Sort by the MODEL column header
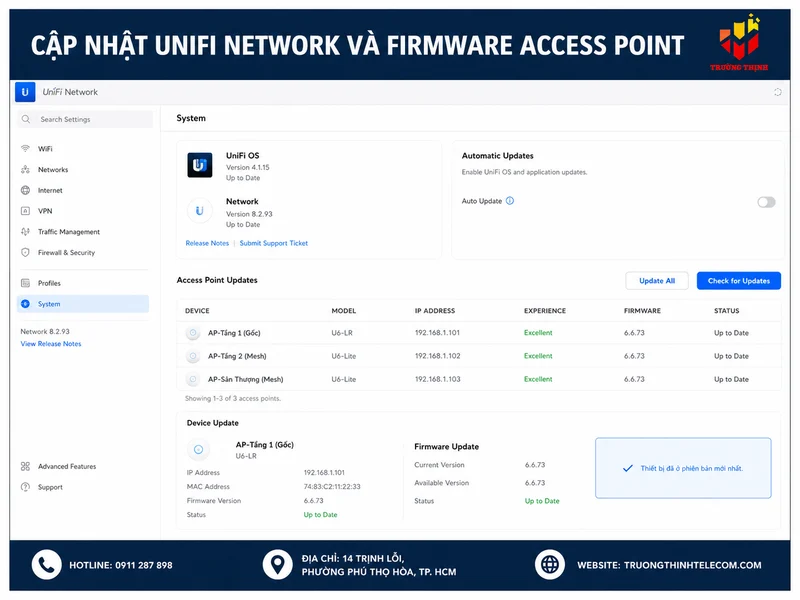This screenshot has width=800, height=600. pos(344,311)
